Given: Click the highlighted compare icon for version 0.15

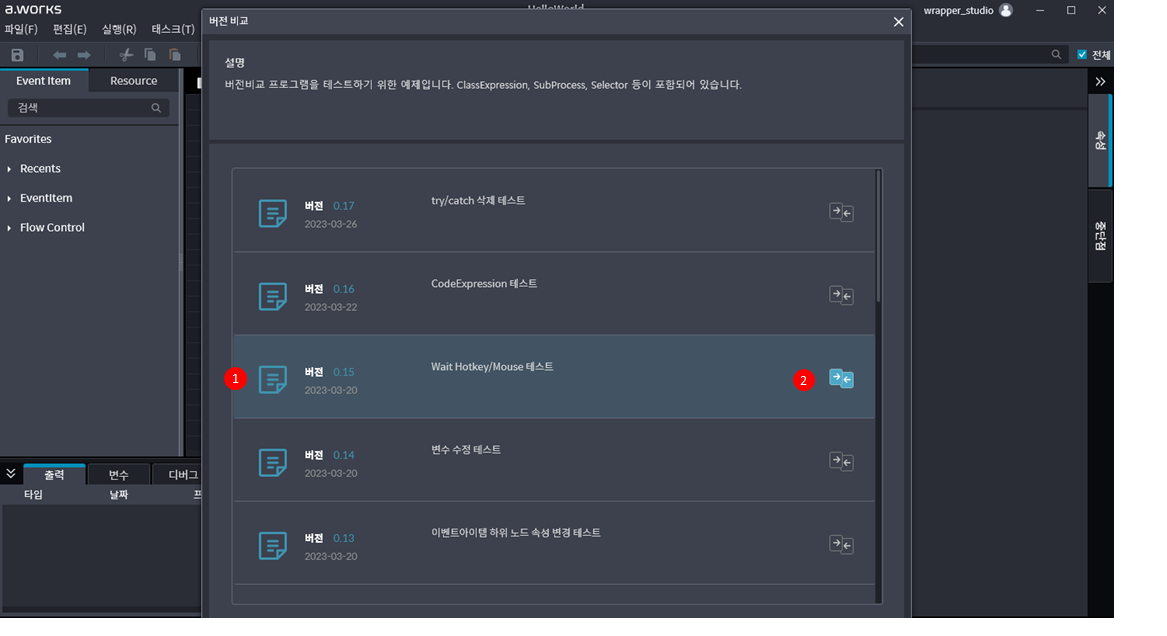Looking at the screenshot, I should click(841, 379).
